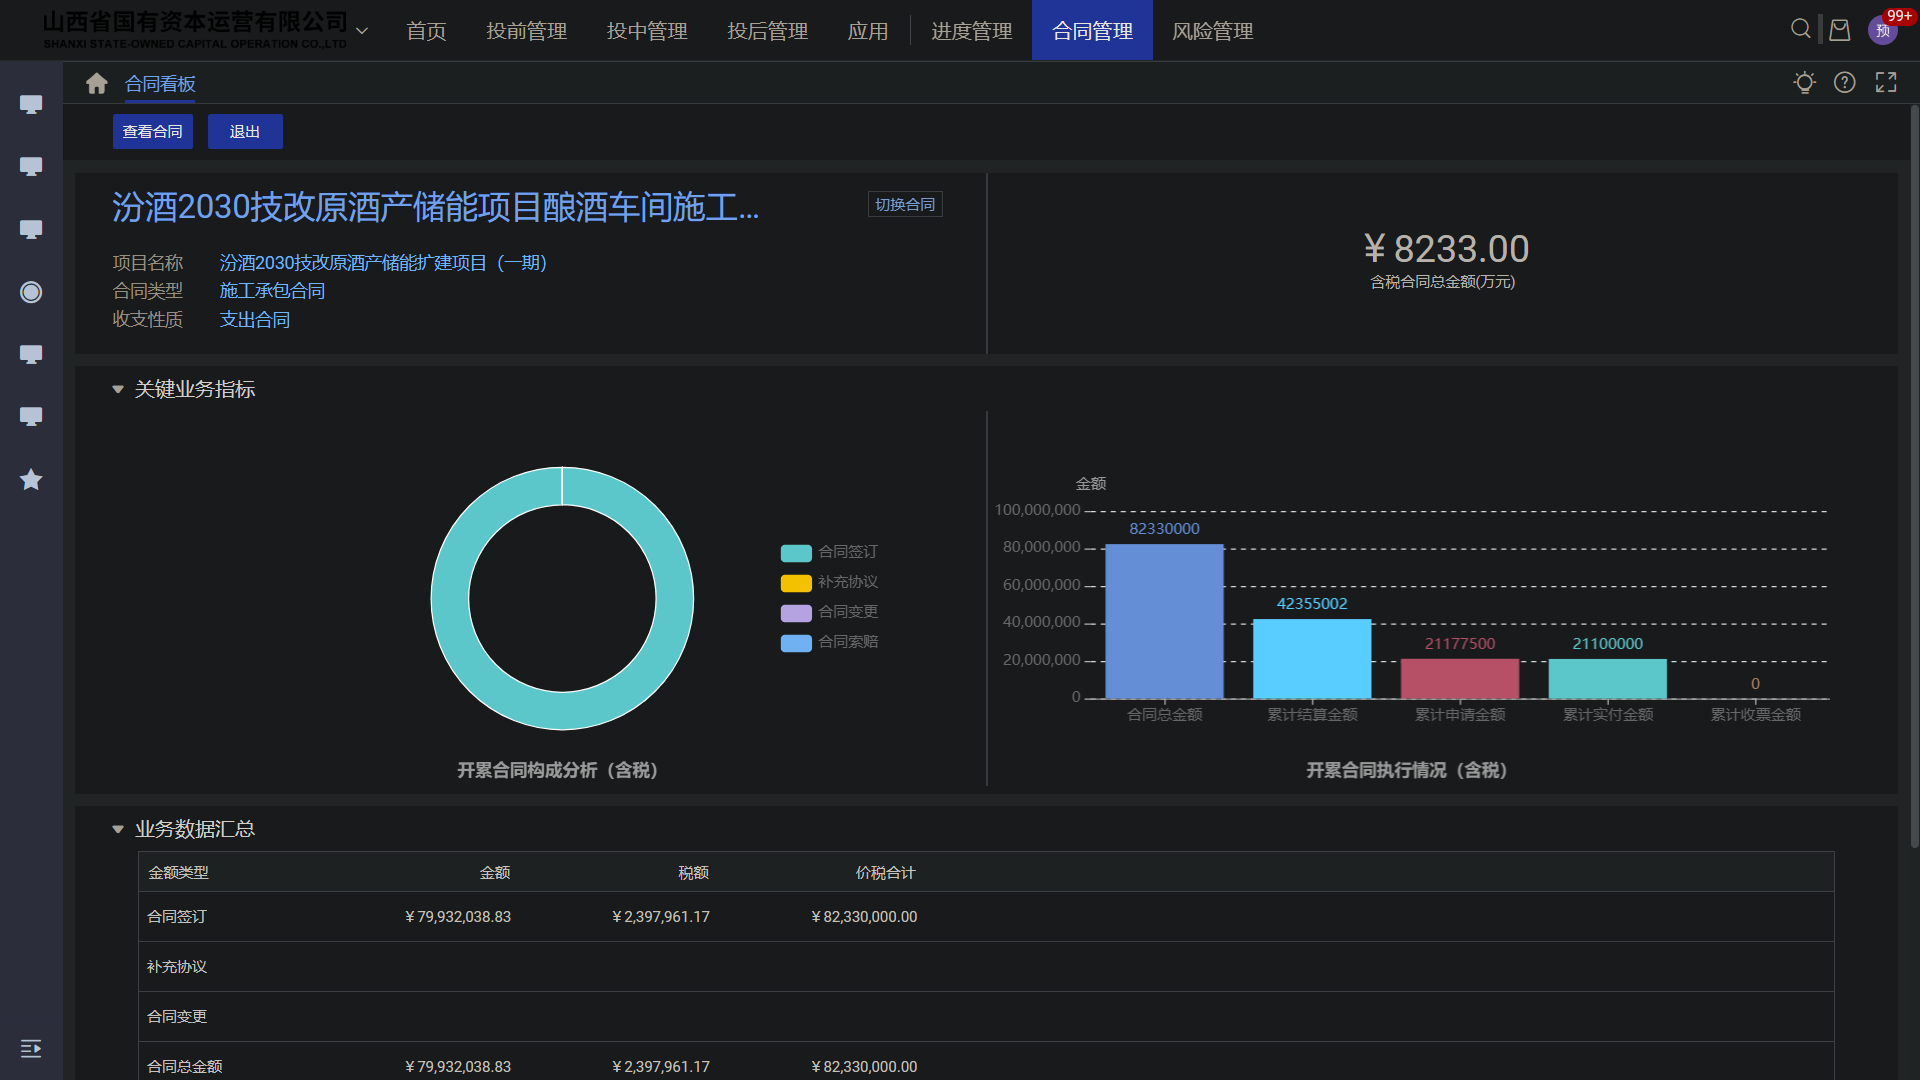Viewport: 1920px width, 1080px height.
Task: Open the 投后管理 menu tab
Action: (767, 31)
